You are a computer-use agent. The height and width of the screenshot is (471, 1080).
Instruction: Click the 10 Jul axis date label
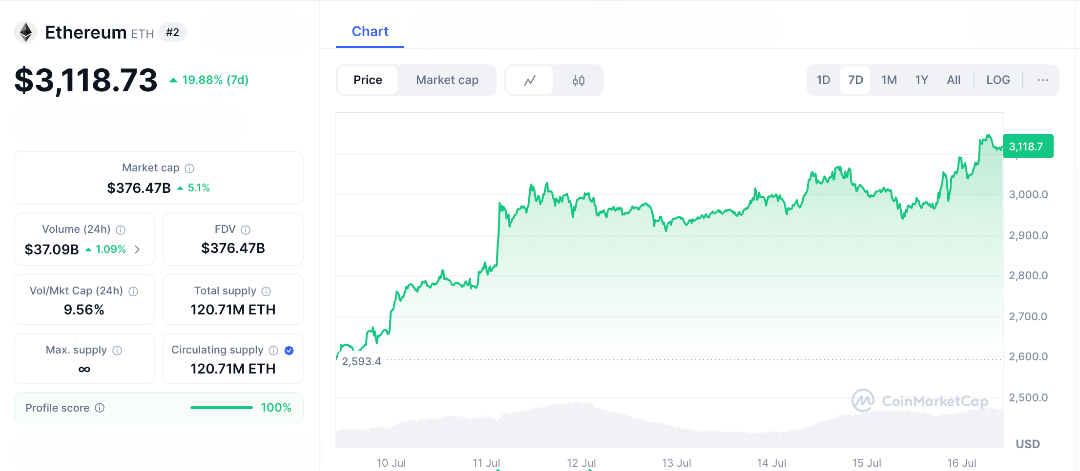pyautogui.click(x=391, y=462)
